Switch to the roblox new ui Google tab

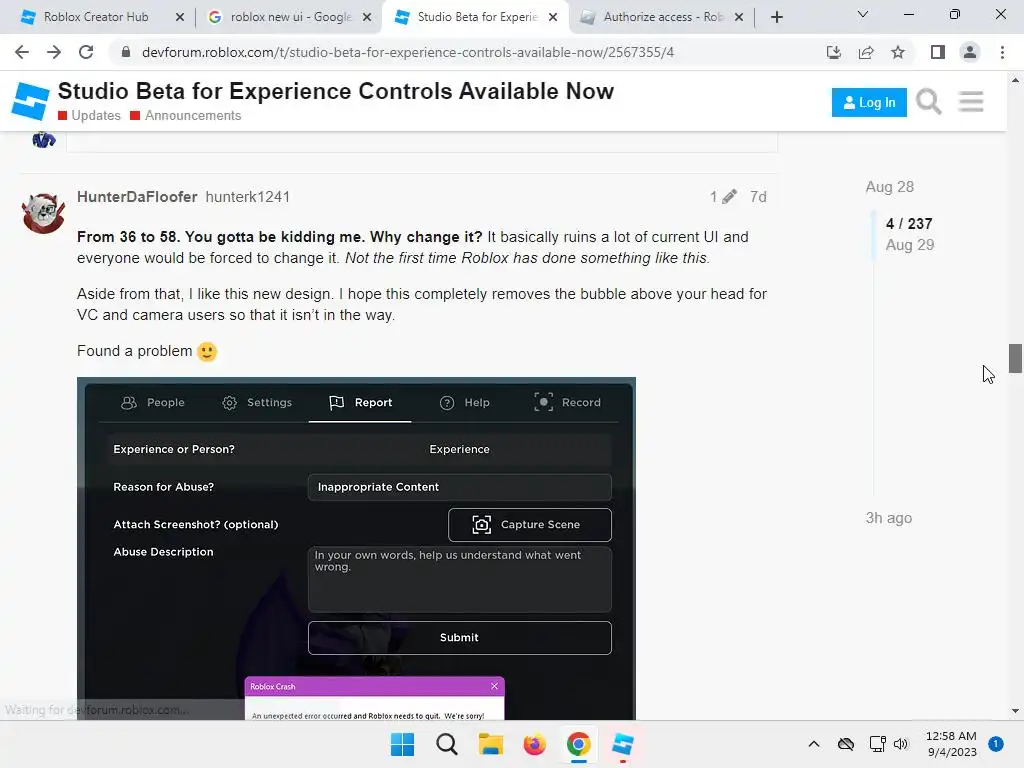(291, 17)
